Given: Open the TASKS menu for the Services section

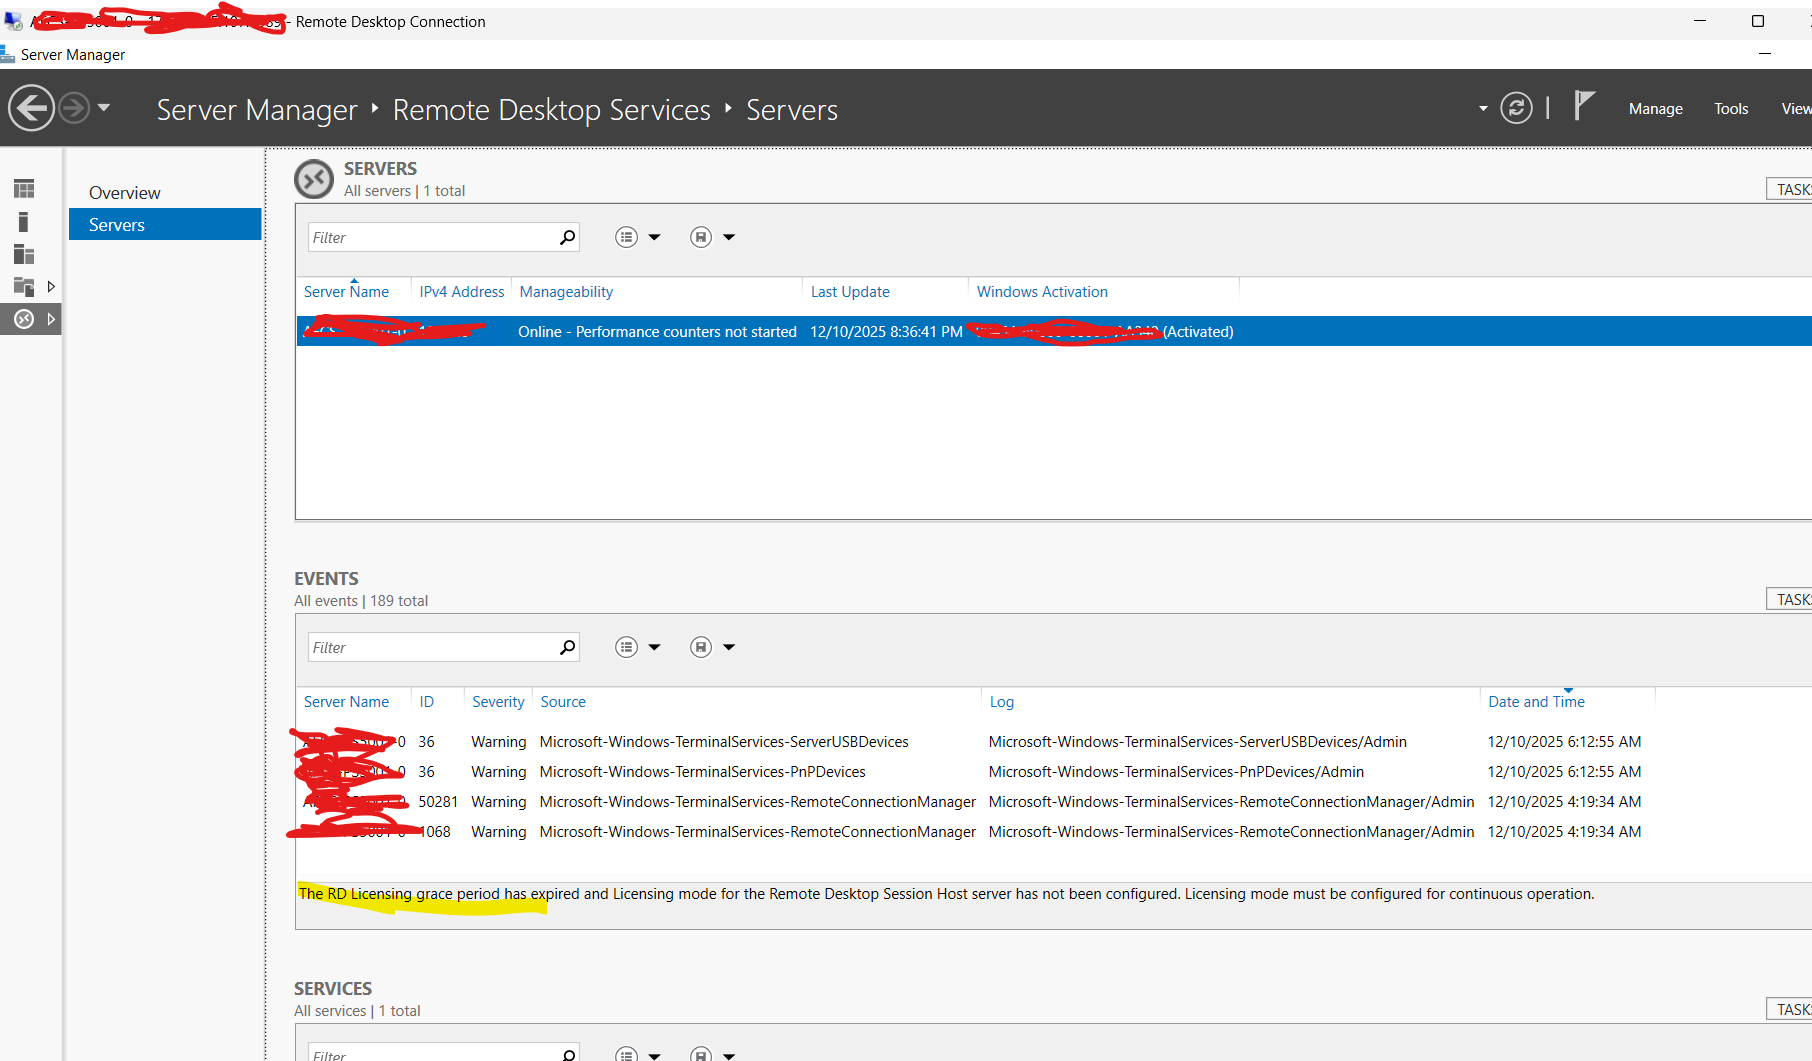Looking at the screenshot, I should coord(1790,1009).
